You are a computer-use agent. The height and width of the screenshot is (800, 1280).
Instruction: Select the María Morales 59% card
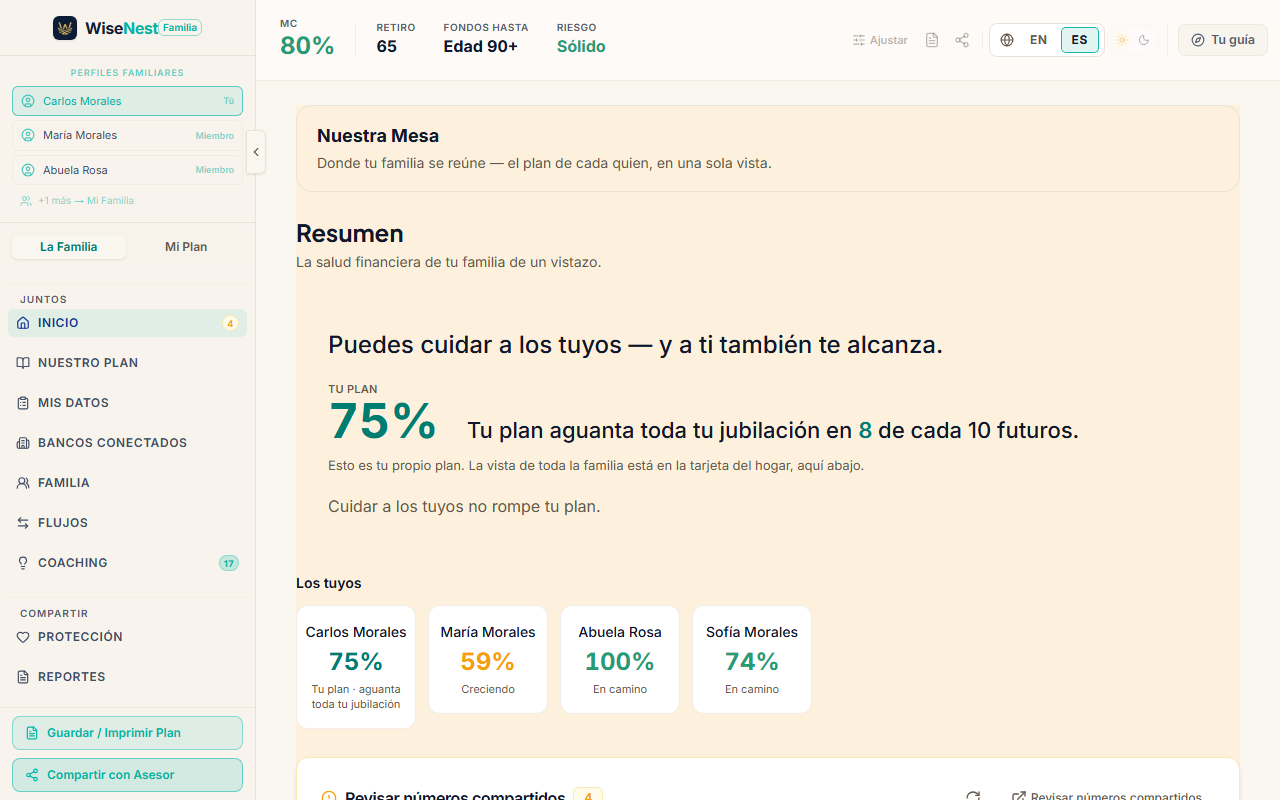[488, 660]
